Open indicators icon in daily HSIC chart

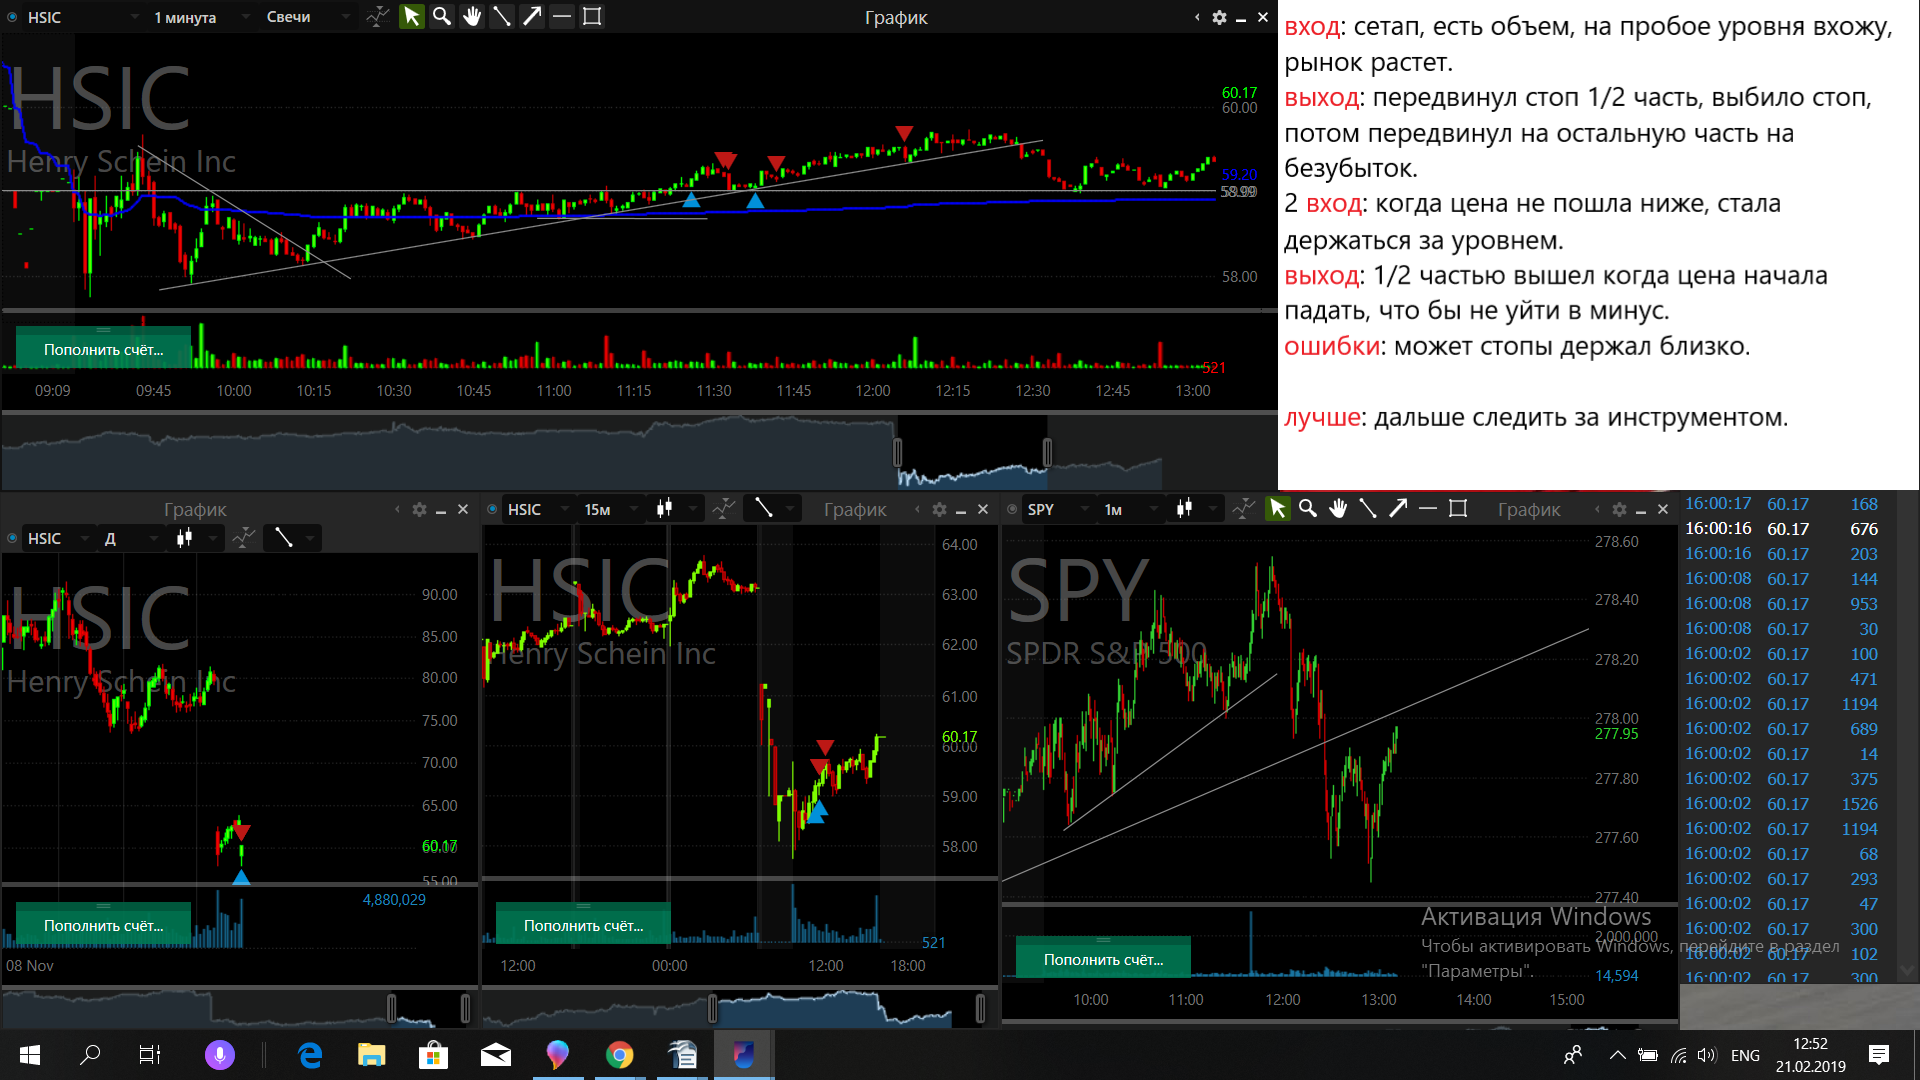[x=243, y=538]
